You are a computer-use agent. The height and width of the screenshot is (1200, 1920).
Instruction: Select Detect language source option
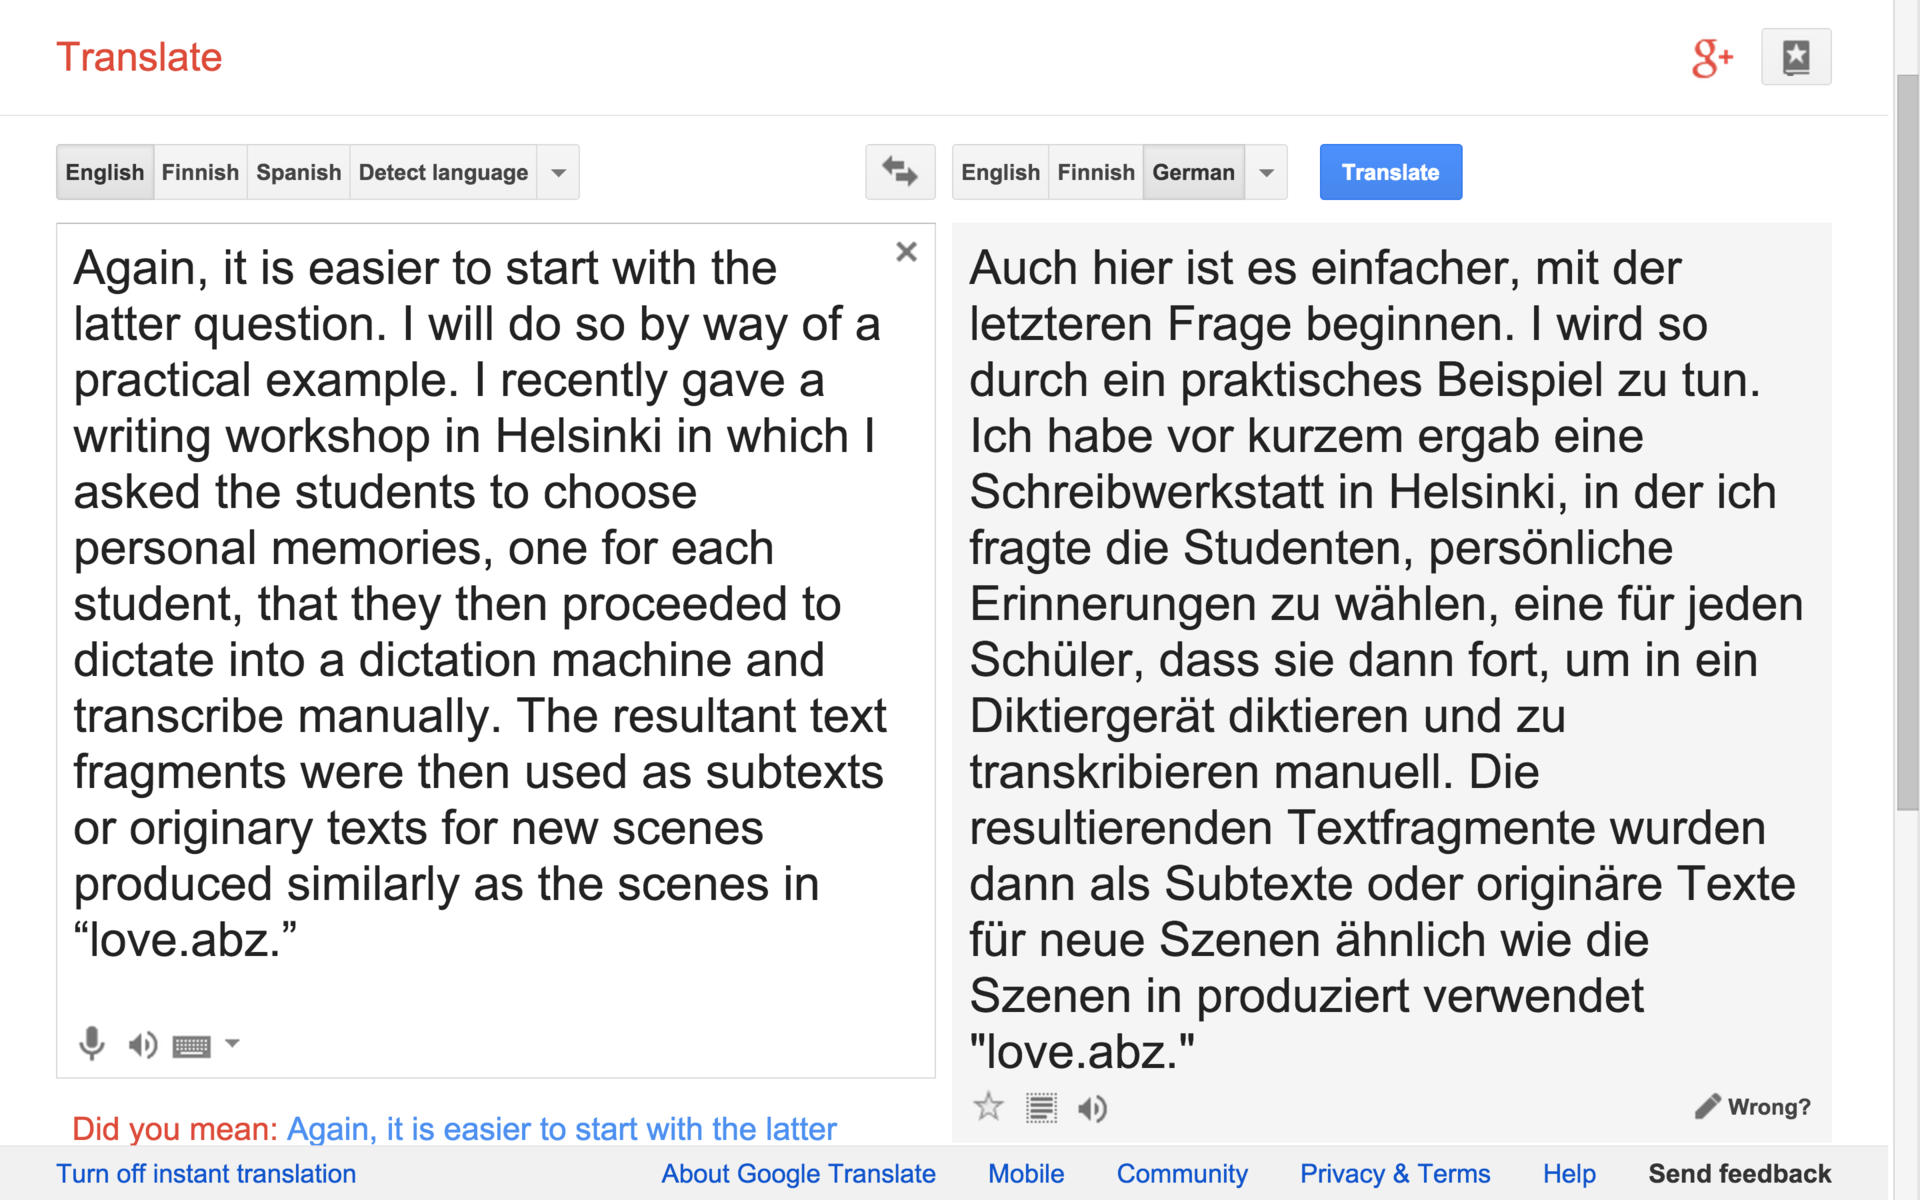click(x=443, y=172)
